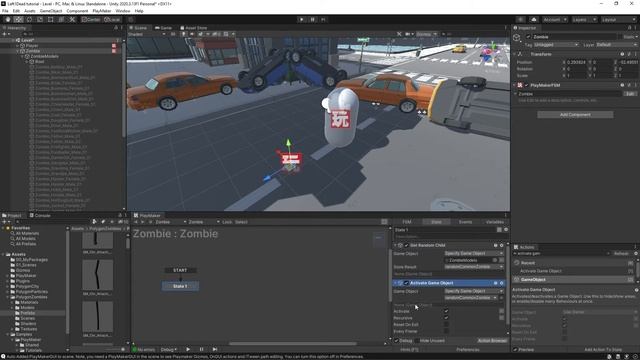Open settings gear of Activate Game Object
640x360 pixels.
tap(502, 283)
